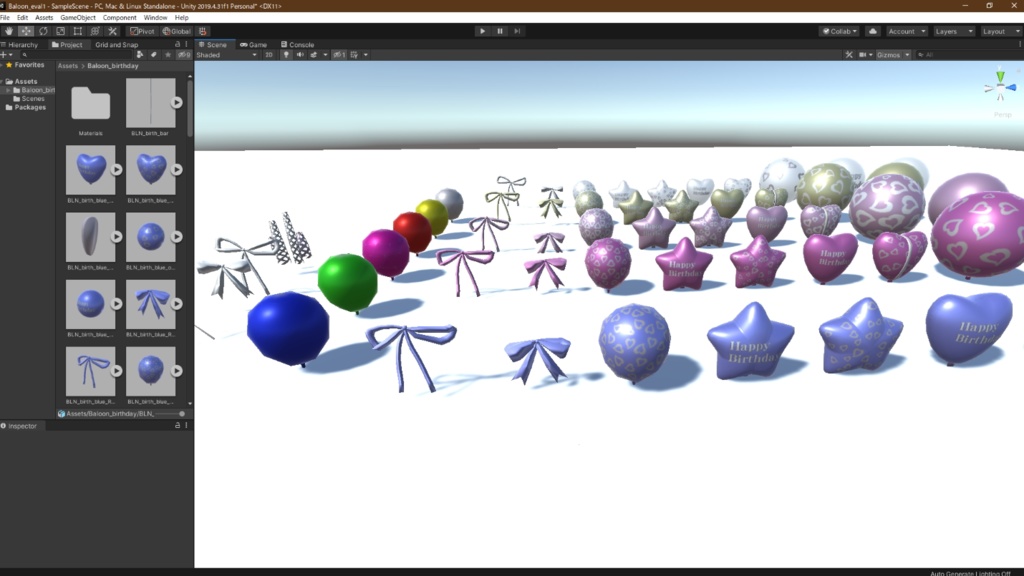This screenshot has height=576, width=1024.
Task: Toggle Persp projection label under gizmo
Action: (1002, 115)
